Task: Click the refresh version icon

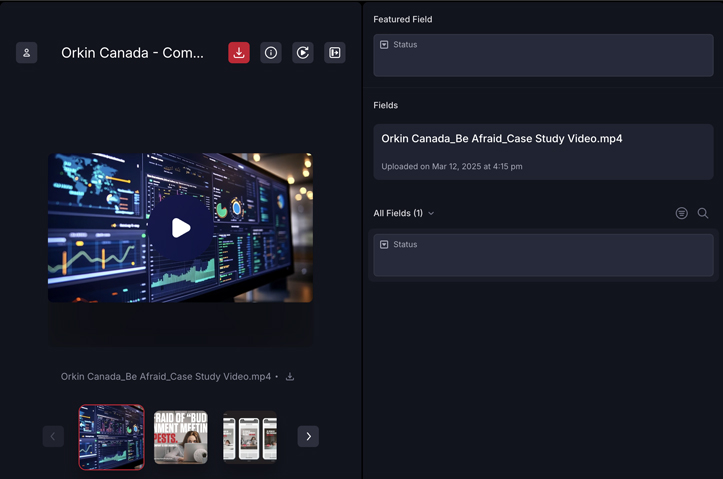Action: tap(302, 53)
